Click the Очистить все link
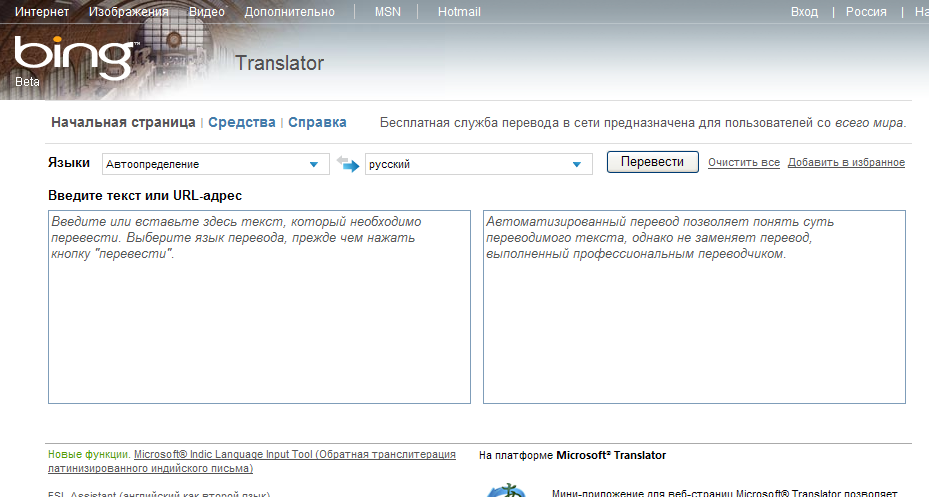 (744, 162)
